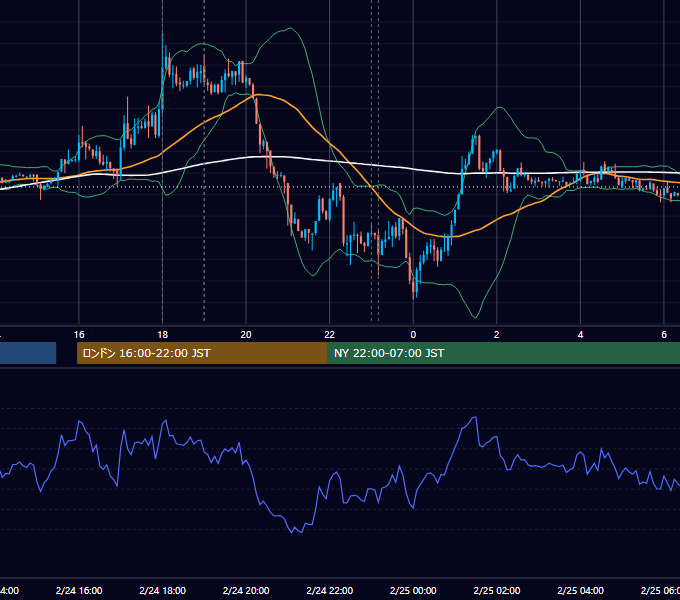680x600 pixels.
Task: Click the 2/25 04:00 date label
Action: 580,590
